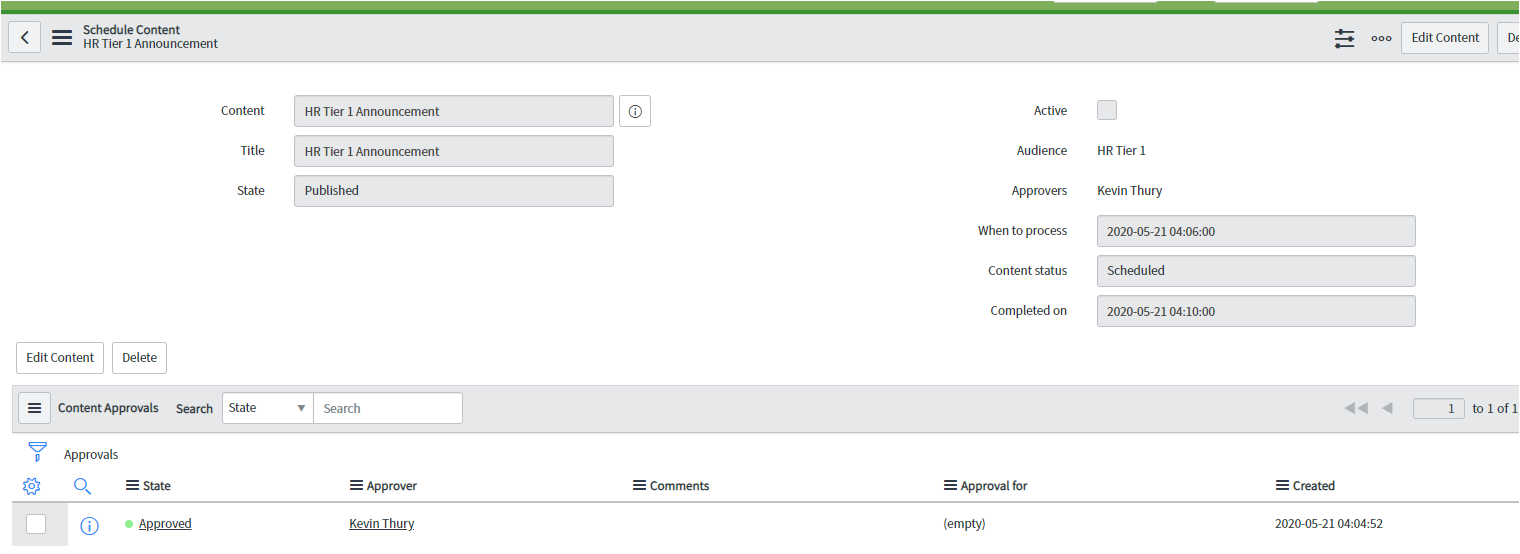The image size is (1520, 554).
Task: Open the State column options menu
Action: (x=132, y=486)
